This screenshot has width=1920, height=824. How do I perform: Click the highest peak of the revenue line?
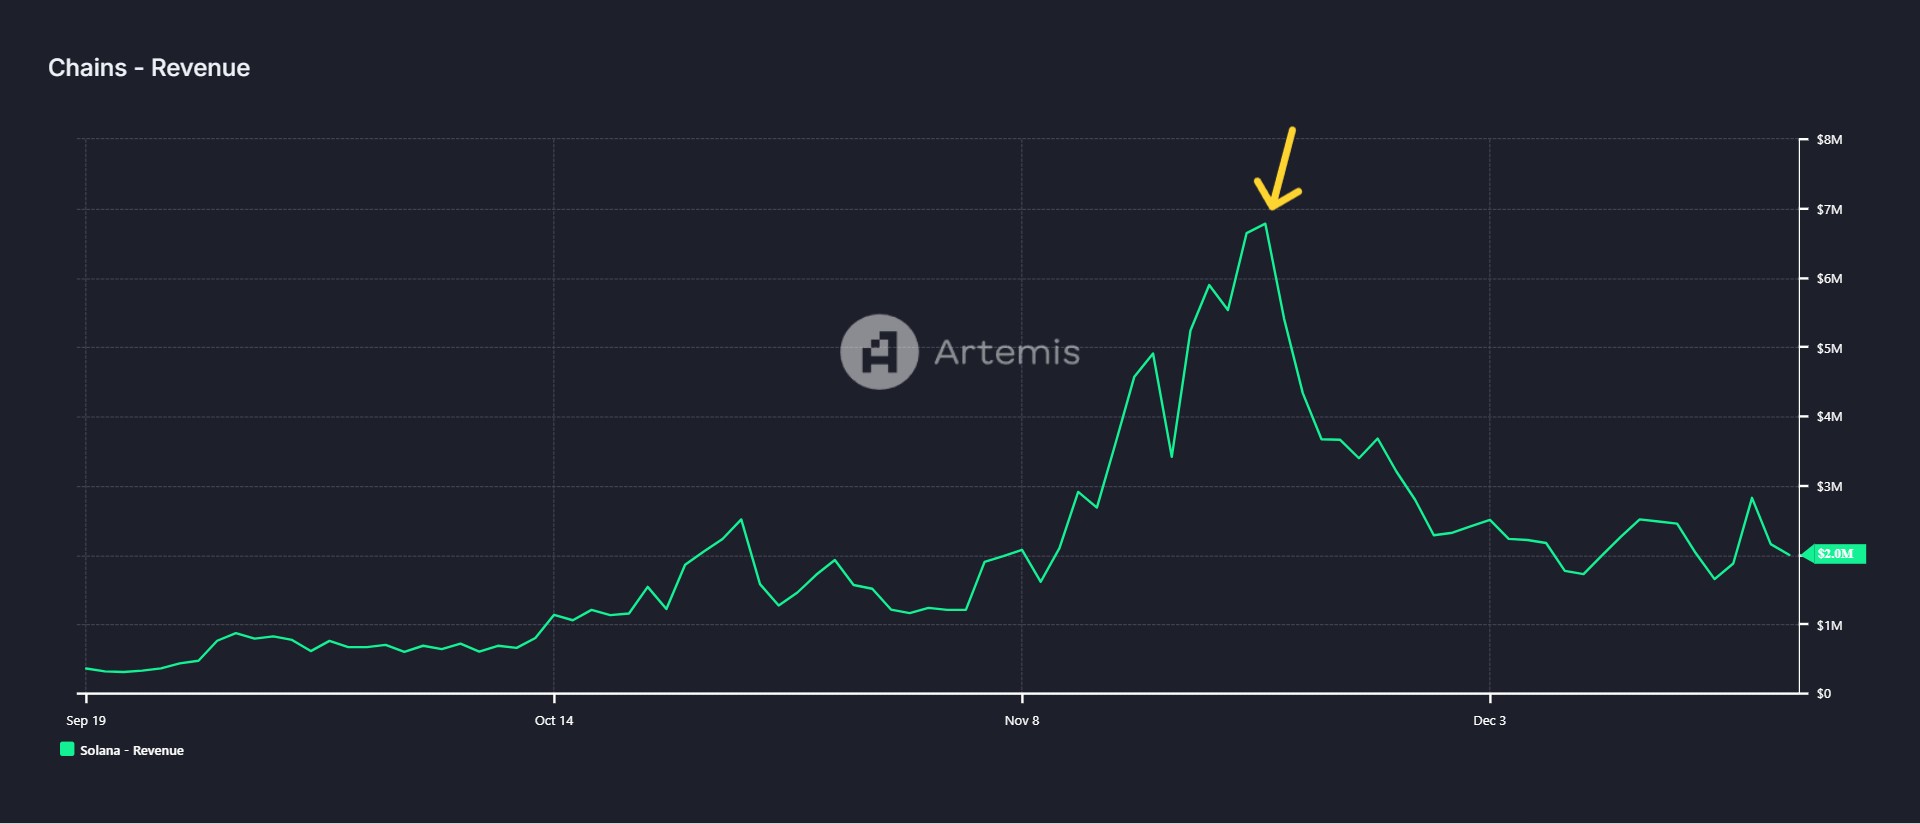1266,224
